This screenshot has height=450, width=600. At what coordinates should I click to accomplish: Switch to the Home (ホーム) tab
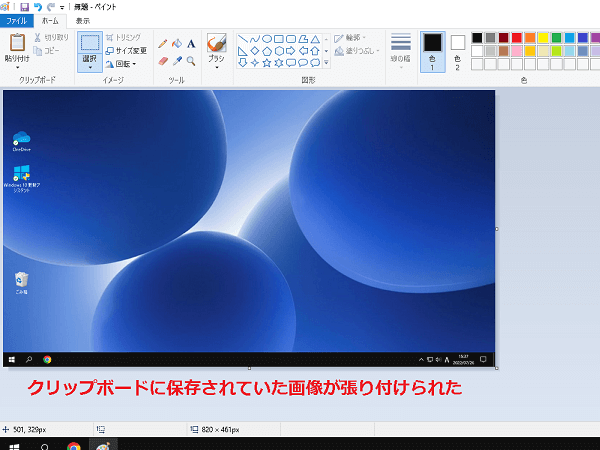coord(50,21)
